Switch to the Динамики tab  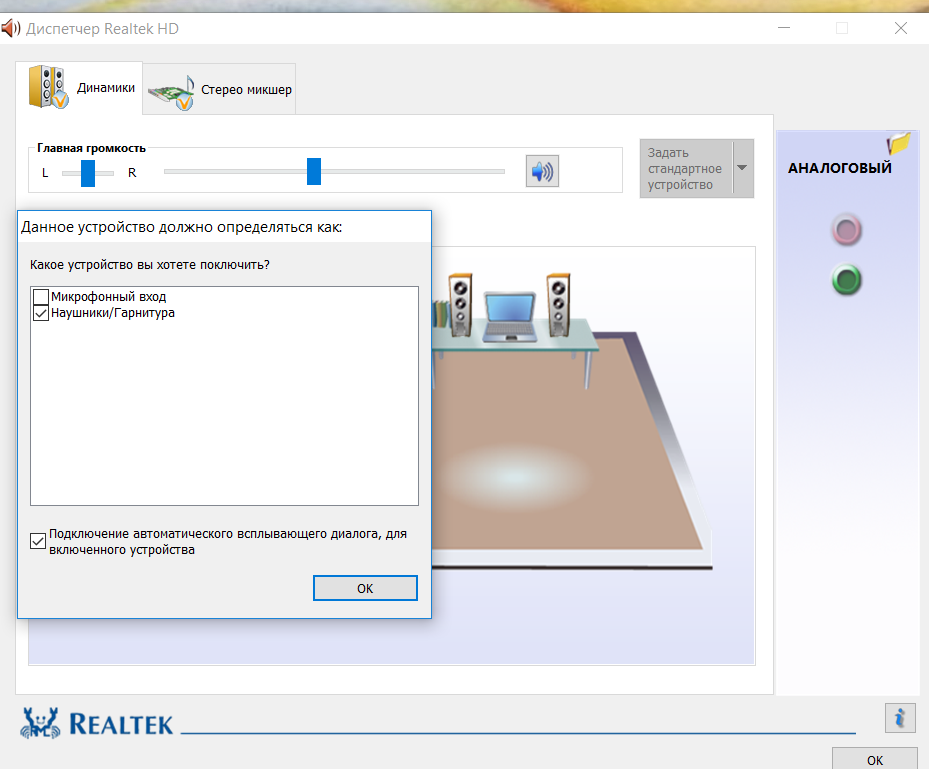(x=79, y=88)
